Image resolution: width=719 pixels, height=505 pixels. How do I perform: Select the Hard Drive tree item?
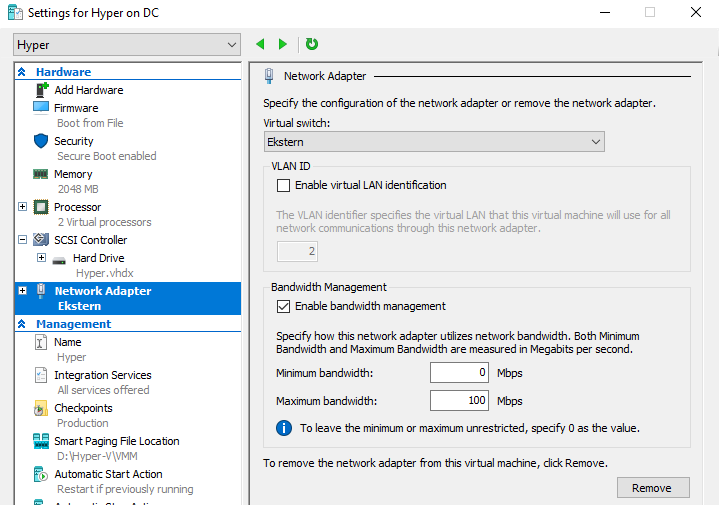[99, 258]
